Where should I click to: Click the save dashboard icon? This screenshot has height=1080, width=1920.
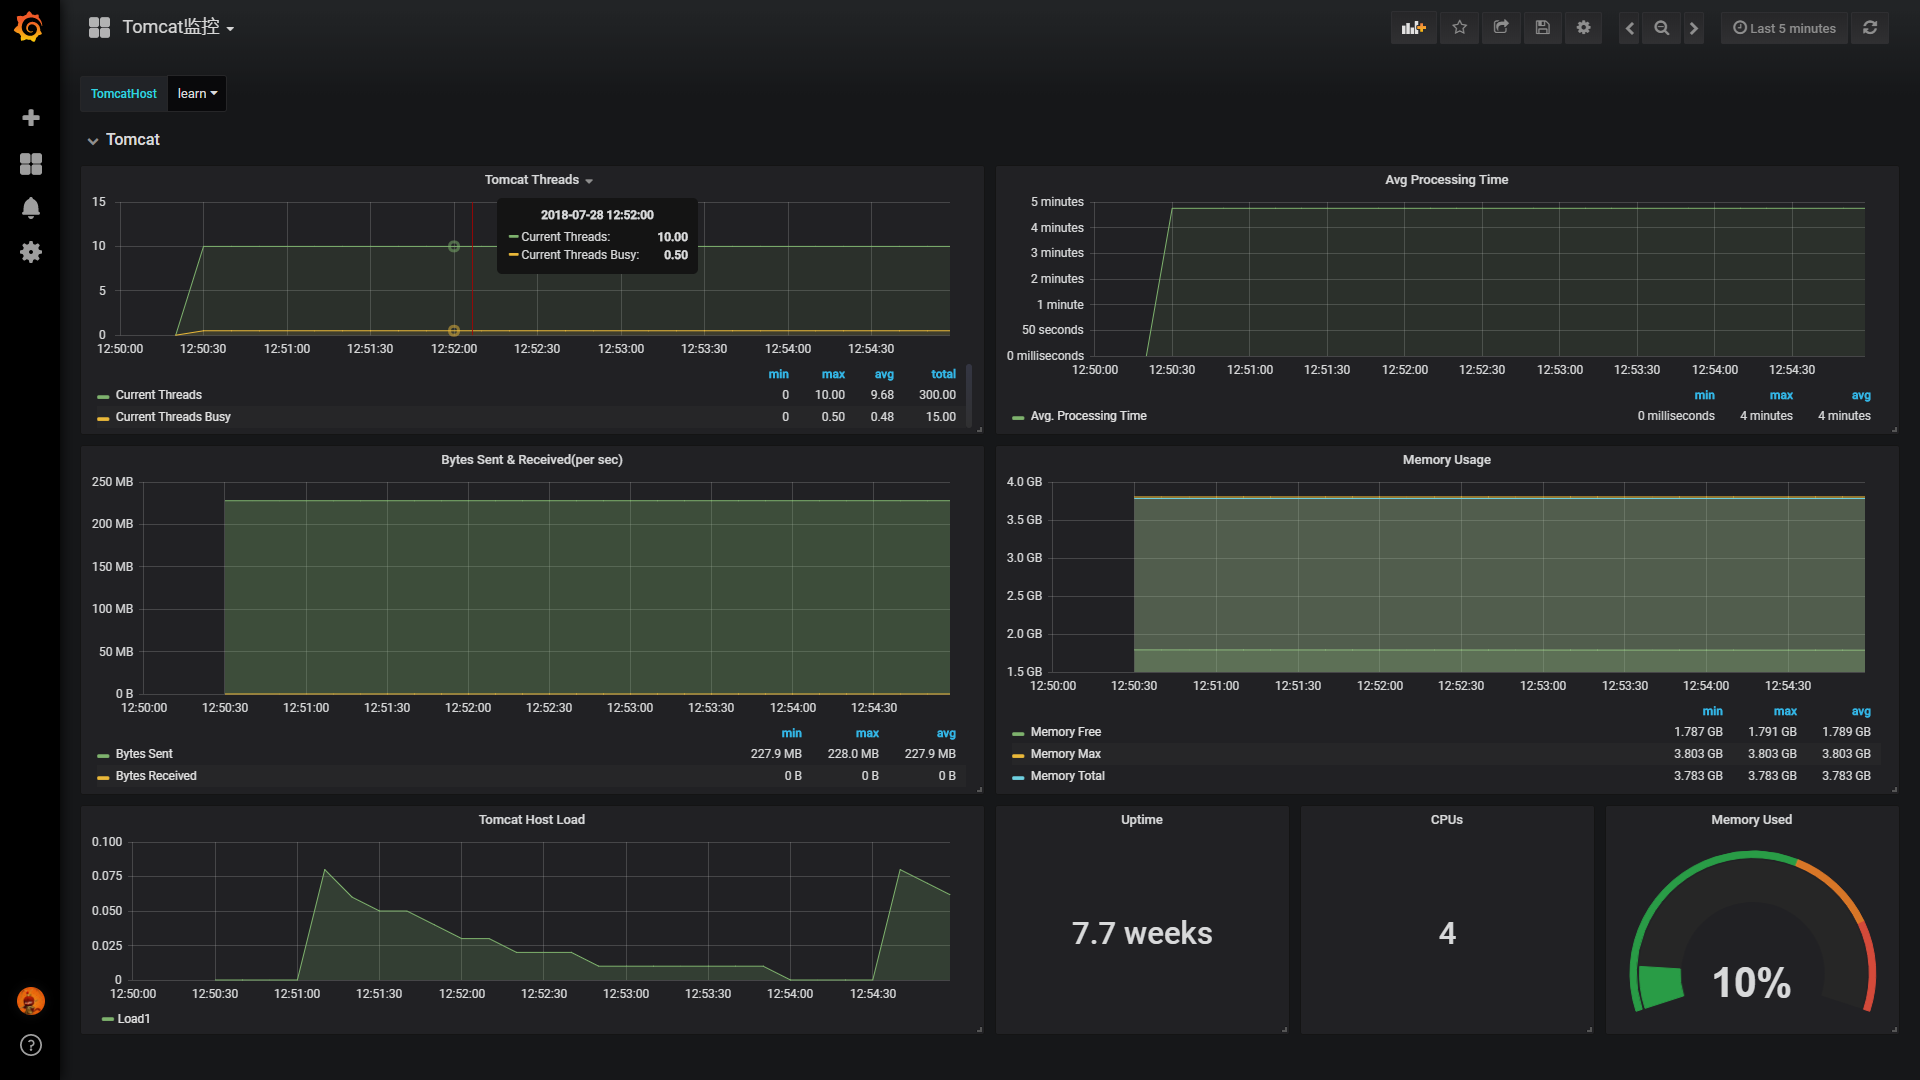pos(1543,26)
